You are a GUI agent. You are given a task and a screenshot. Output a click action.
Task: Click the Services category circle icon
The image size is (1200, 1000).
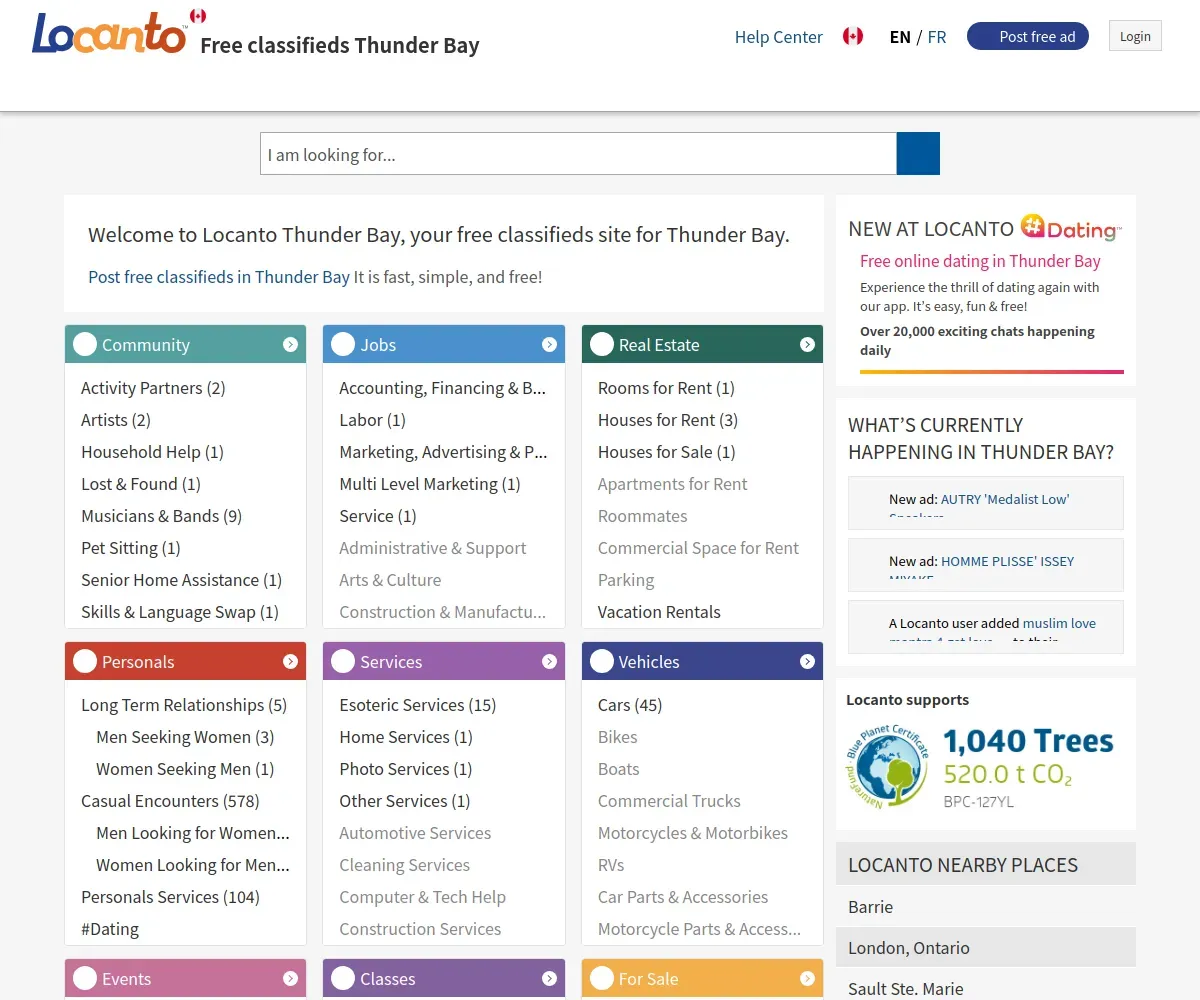coord(343,661)
